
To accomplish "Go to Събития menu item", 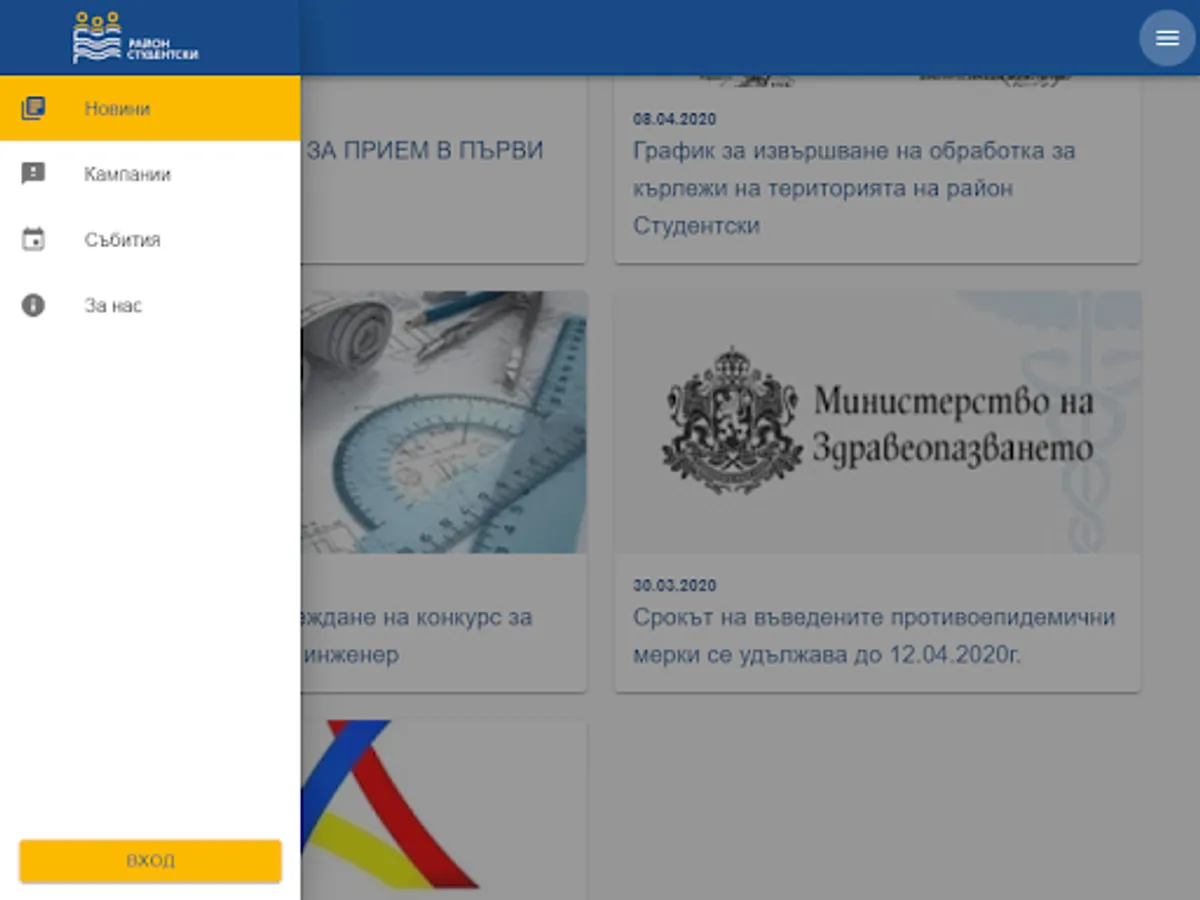I will (x=150, y=240).
